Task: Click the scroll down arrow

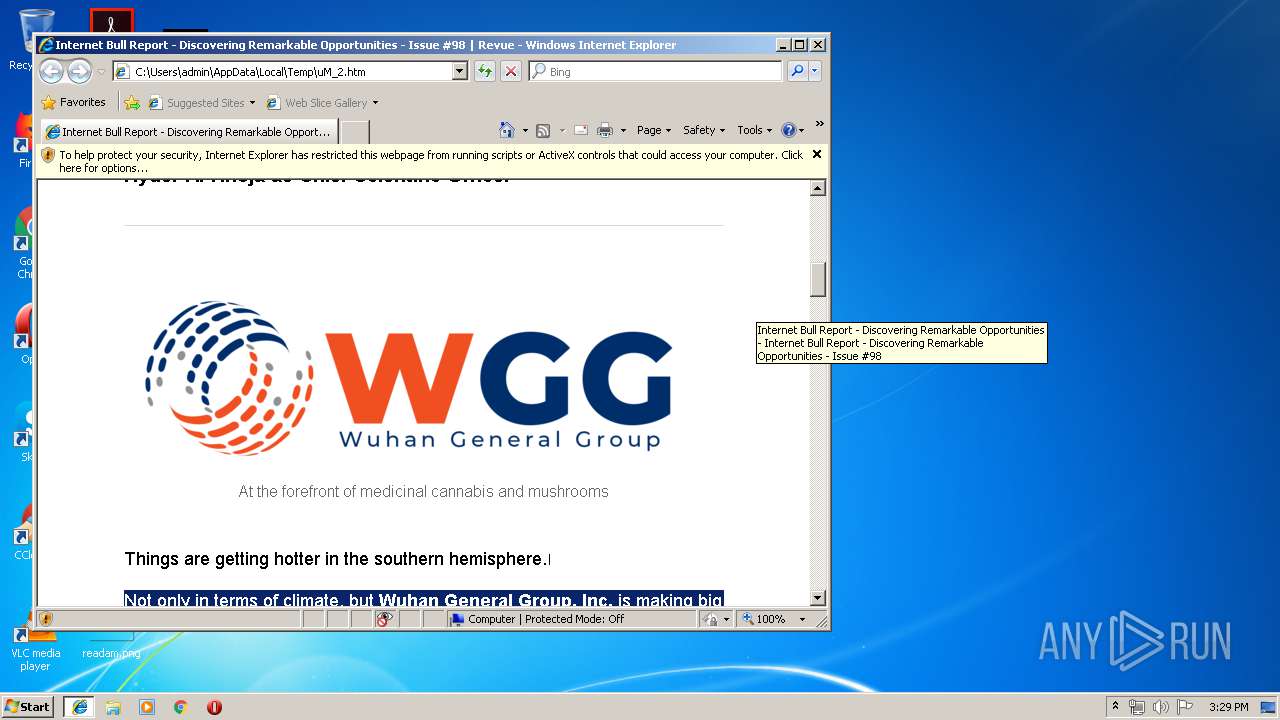Action: coord(818,598)
